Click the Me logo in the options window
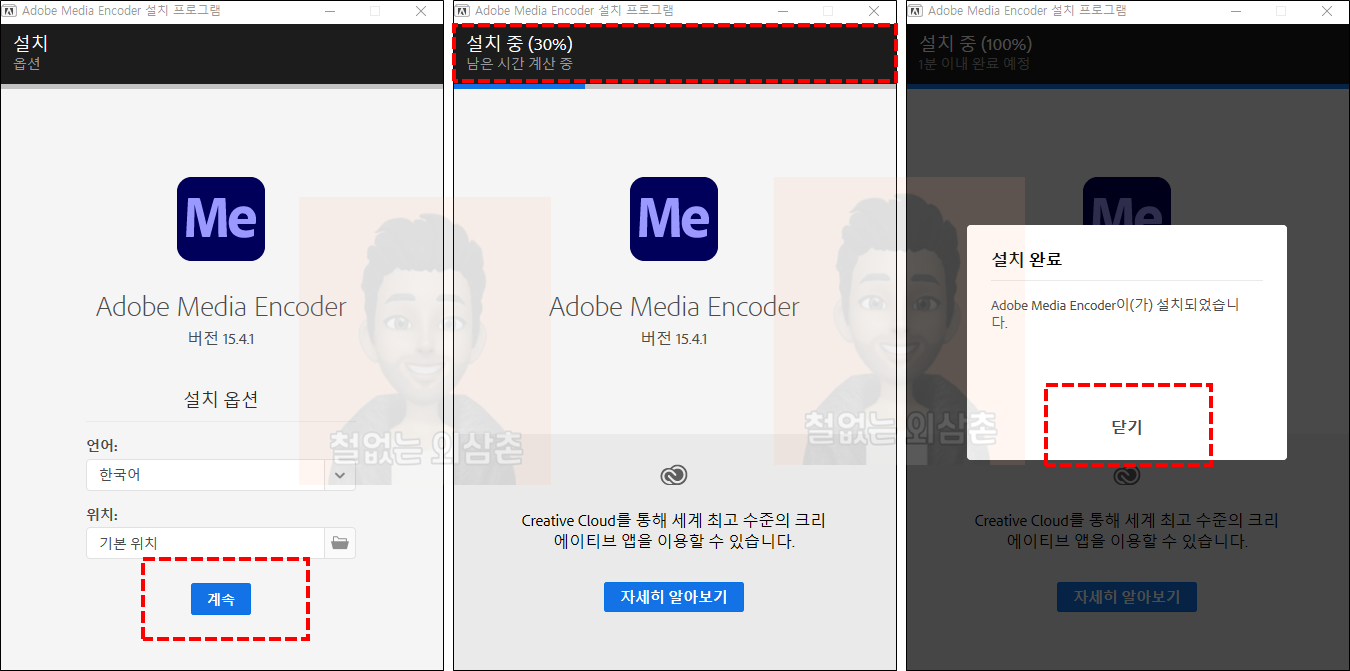 click(x=221, y=219)
